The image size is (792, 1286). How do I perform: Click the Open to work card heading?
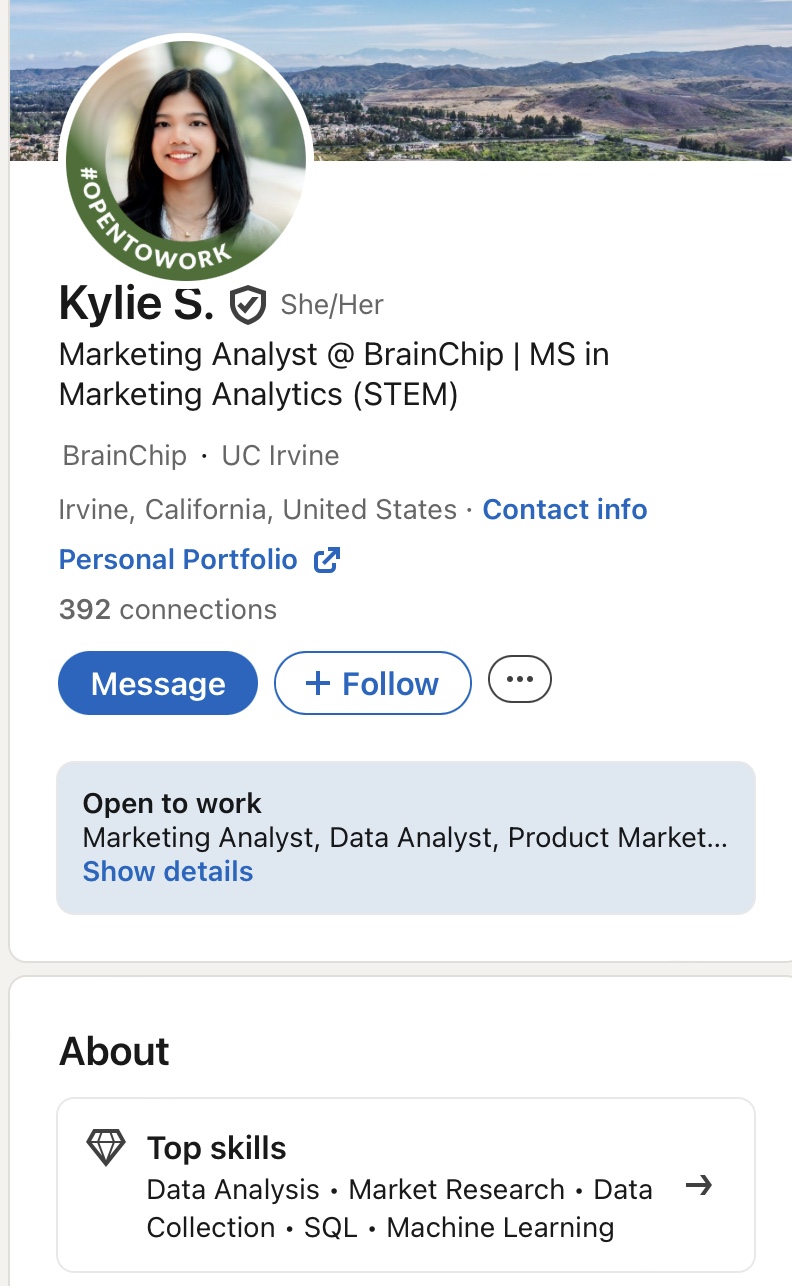(x=172, y=804)
